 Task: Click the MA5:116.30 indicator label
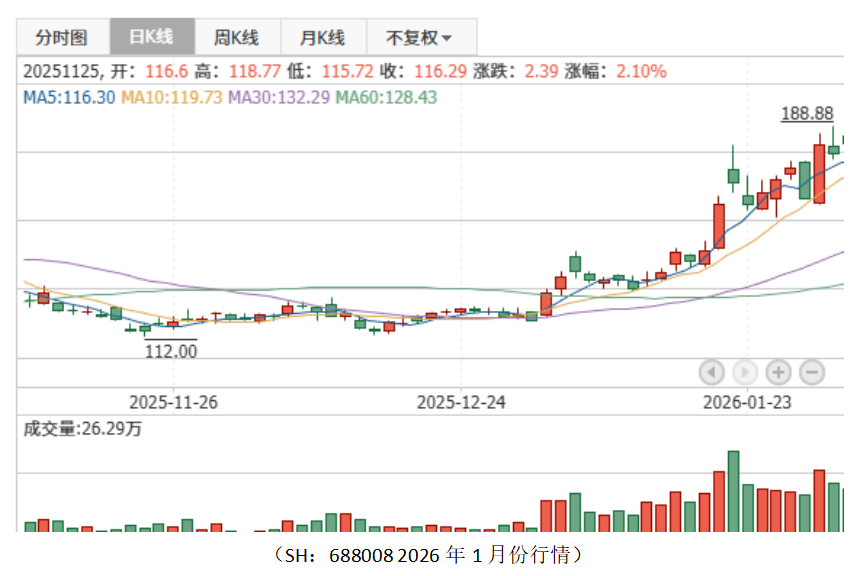click(68, 97)
